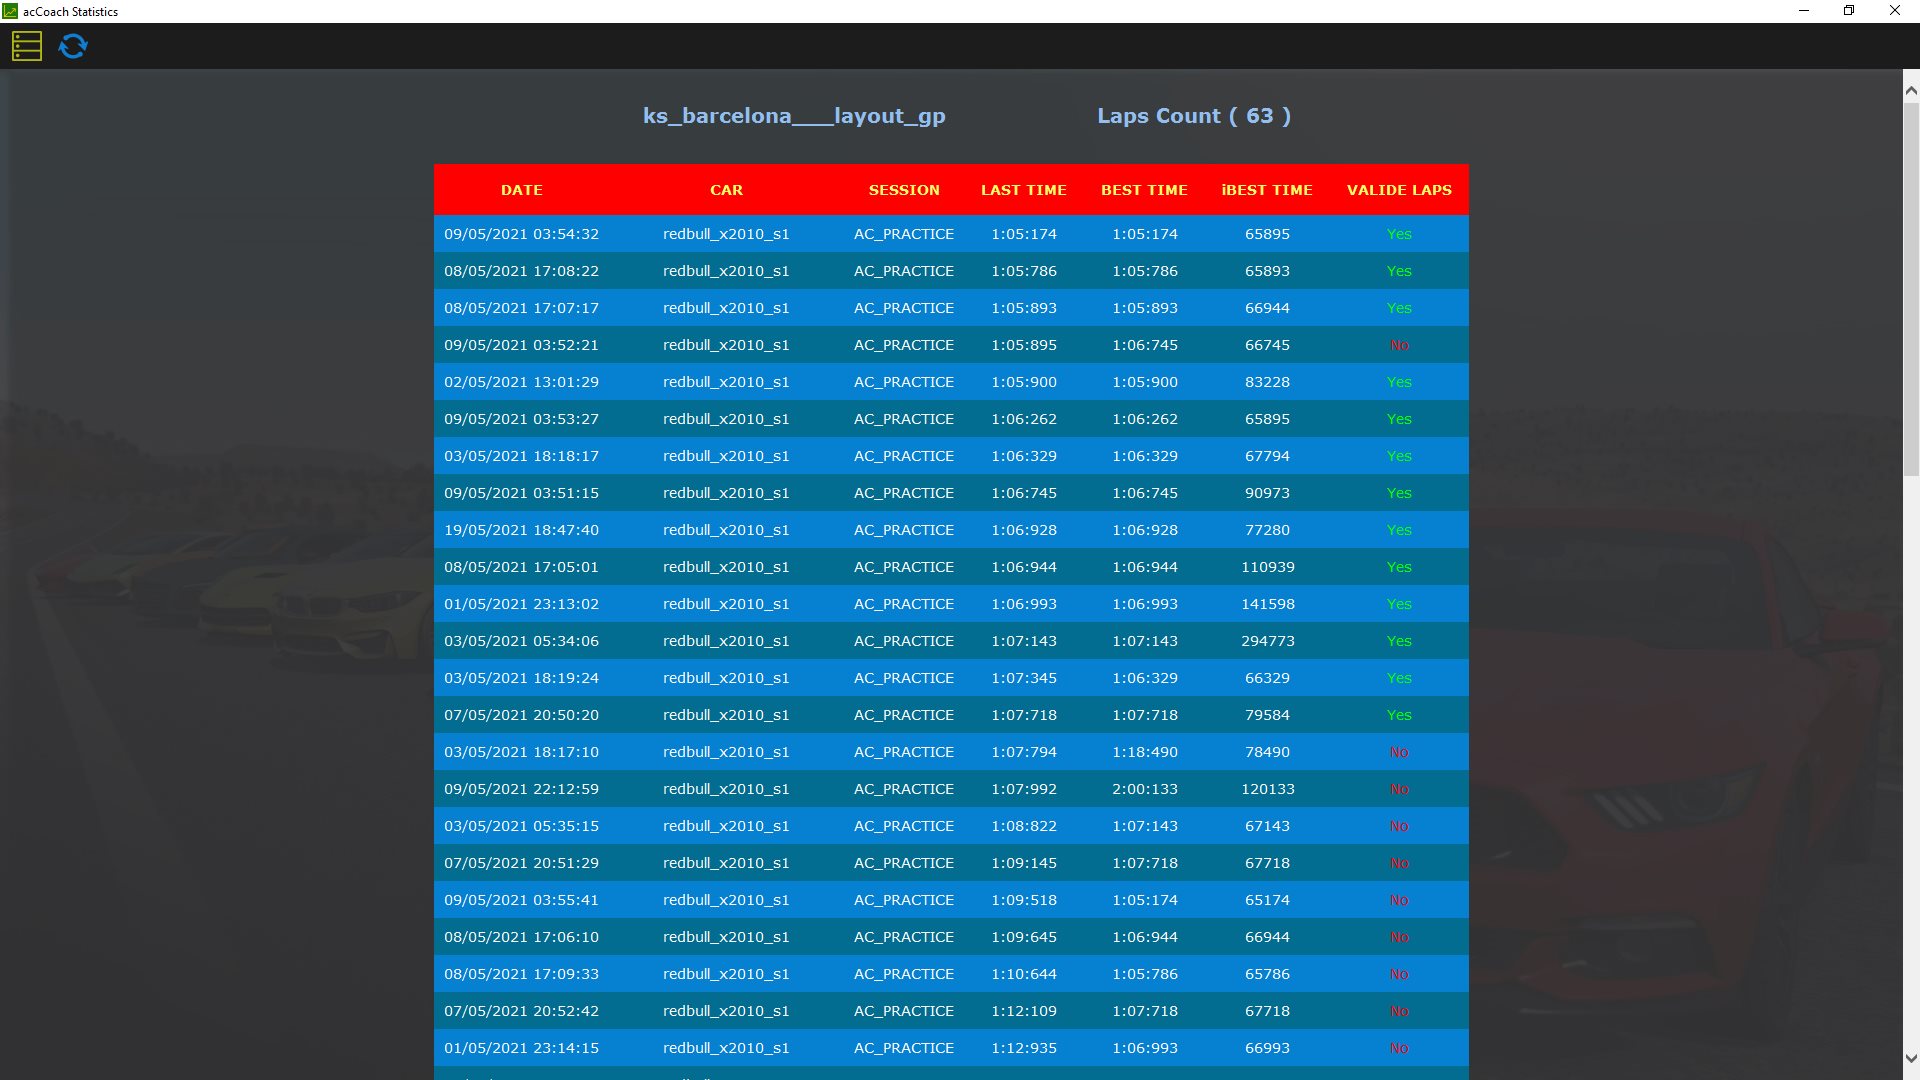
Task: Click No in 08/05/2021 17:09:33 row
Action: [x=1399, y=974]
